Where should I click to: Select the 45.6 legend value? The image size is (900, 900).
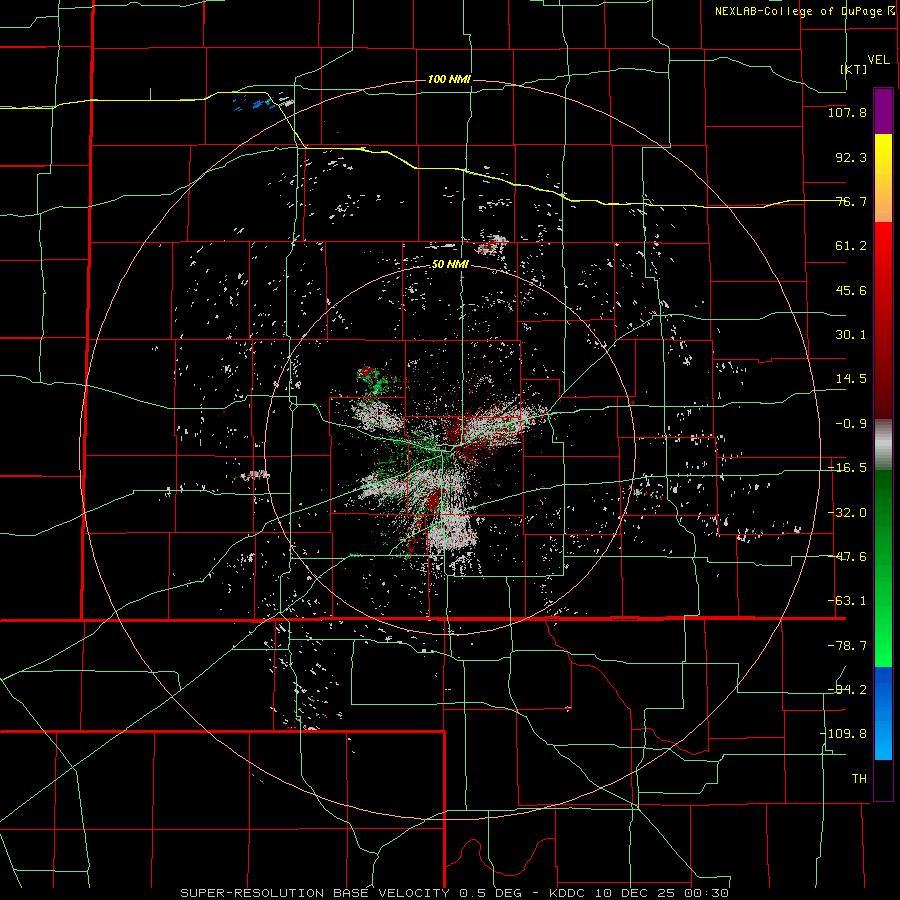(851, 290)
